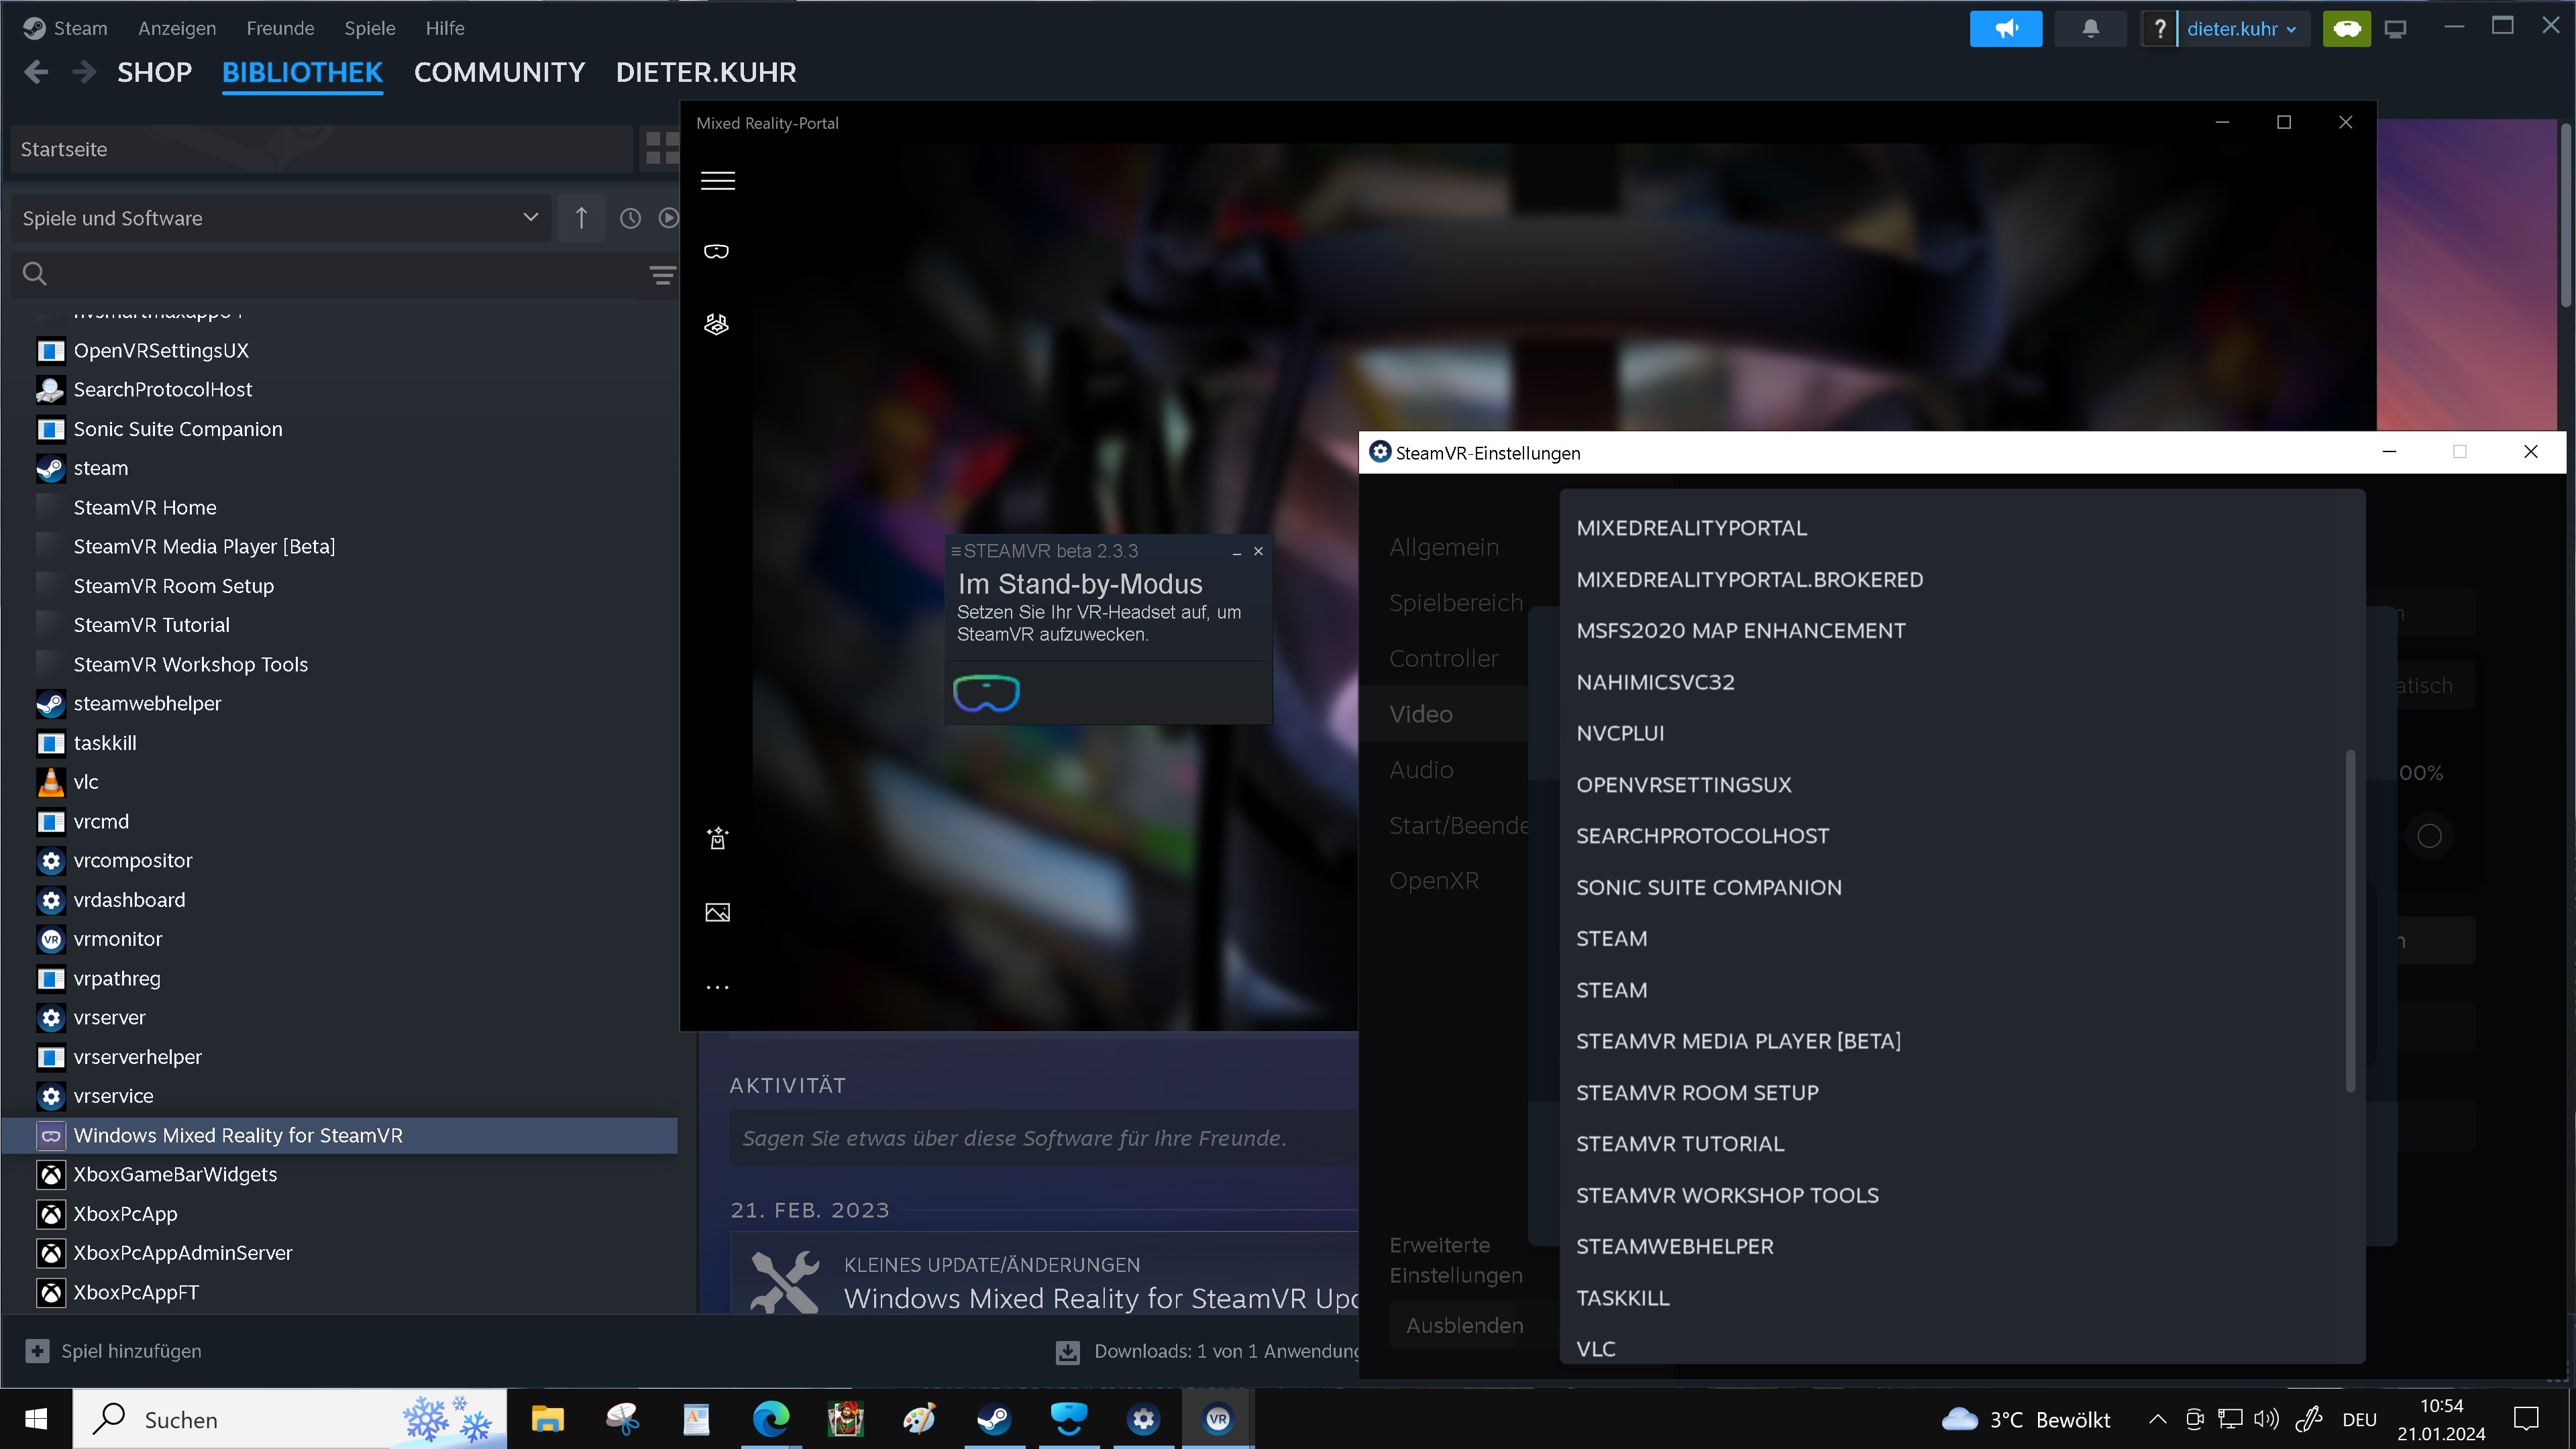Open Steam from the Windows taskbar

[994, 1418]
